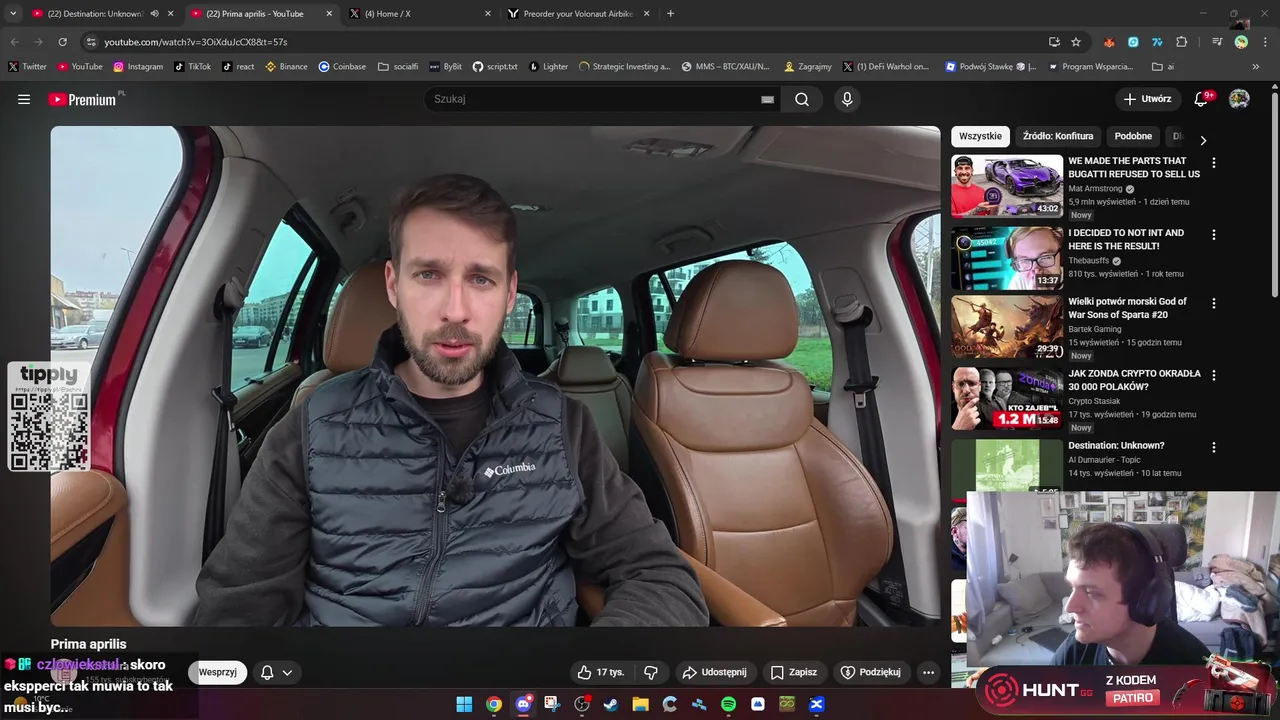Open the socialfi bookmarks folder
Image resolution: width=1280 pixels, height=720 pixels.
[x=398, y=67]
